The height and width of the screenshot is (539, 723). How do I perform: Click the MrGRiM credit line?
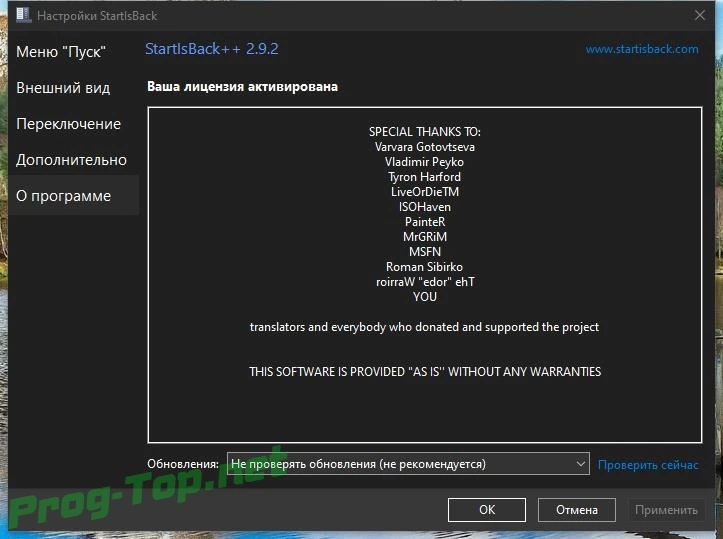coord(425,237)
